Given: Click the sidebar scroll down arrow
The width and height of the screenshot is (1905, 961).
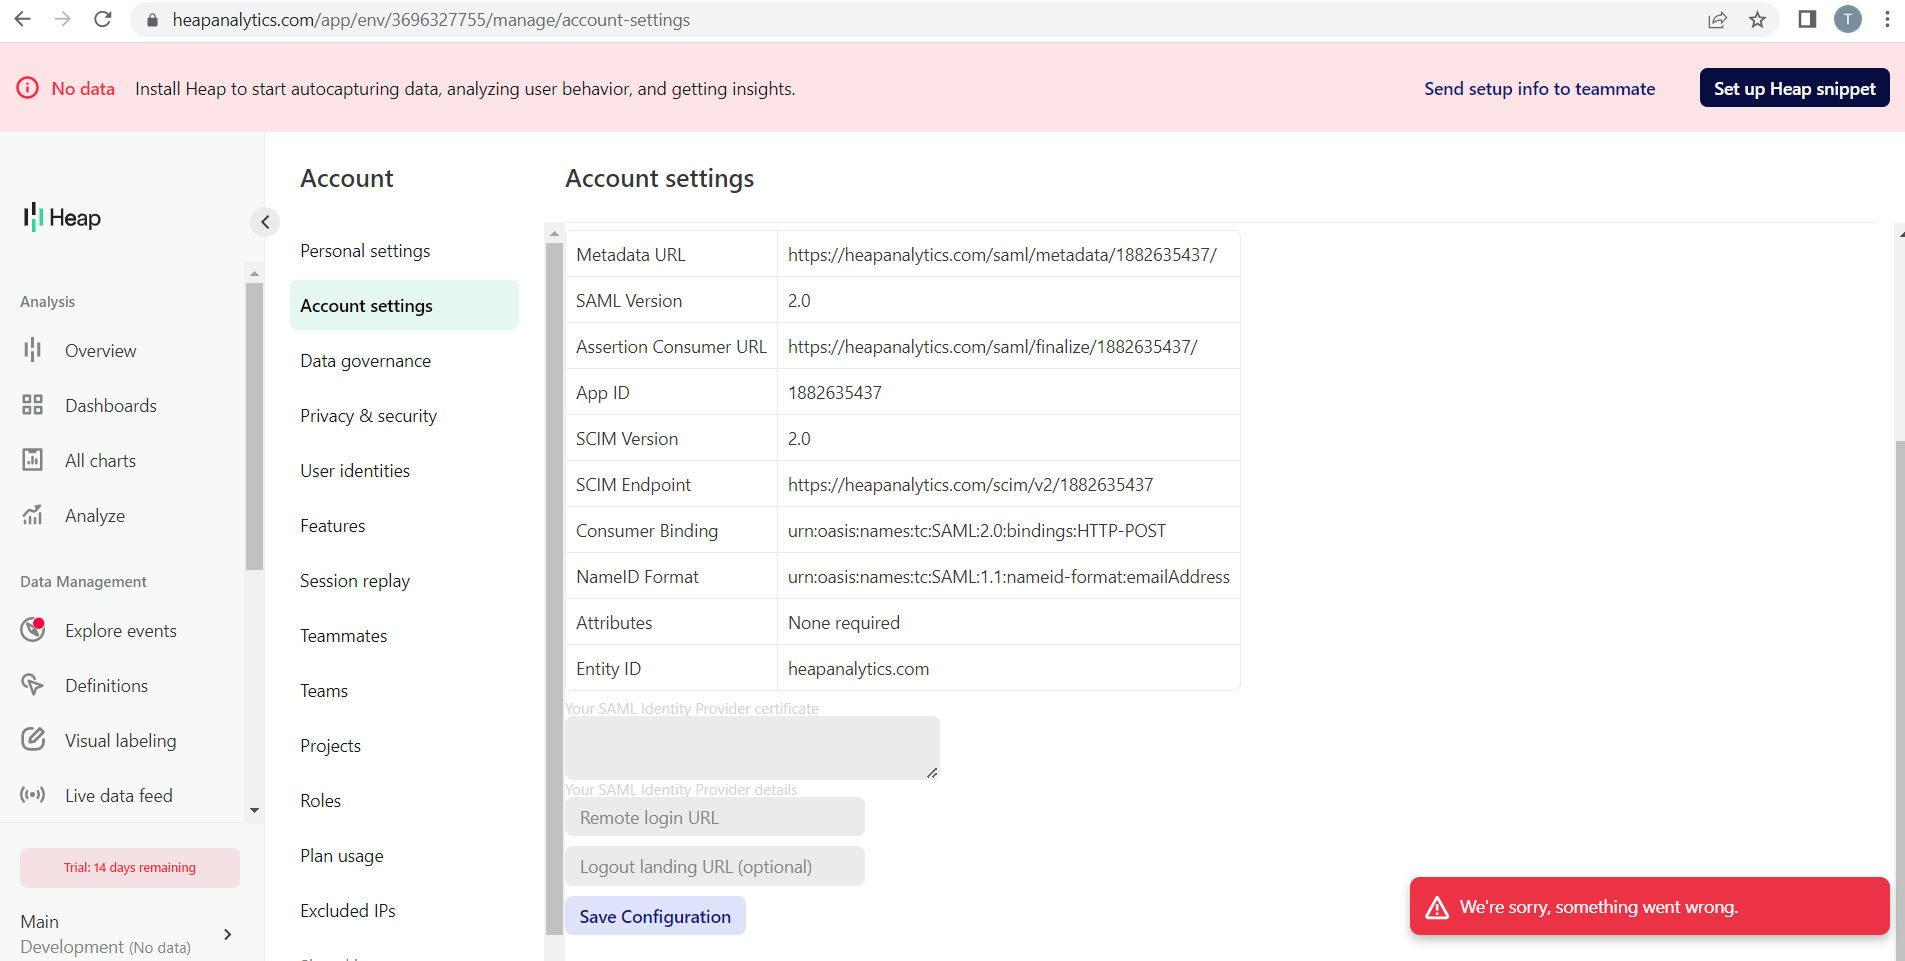Looking at the screenshot, I should pyautogui.click(x=254, y=811).
